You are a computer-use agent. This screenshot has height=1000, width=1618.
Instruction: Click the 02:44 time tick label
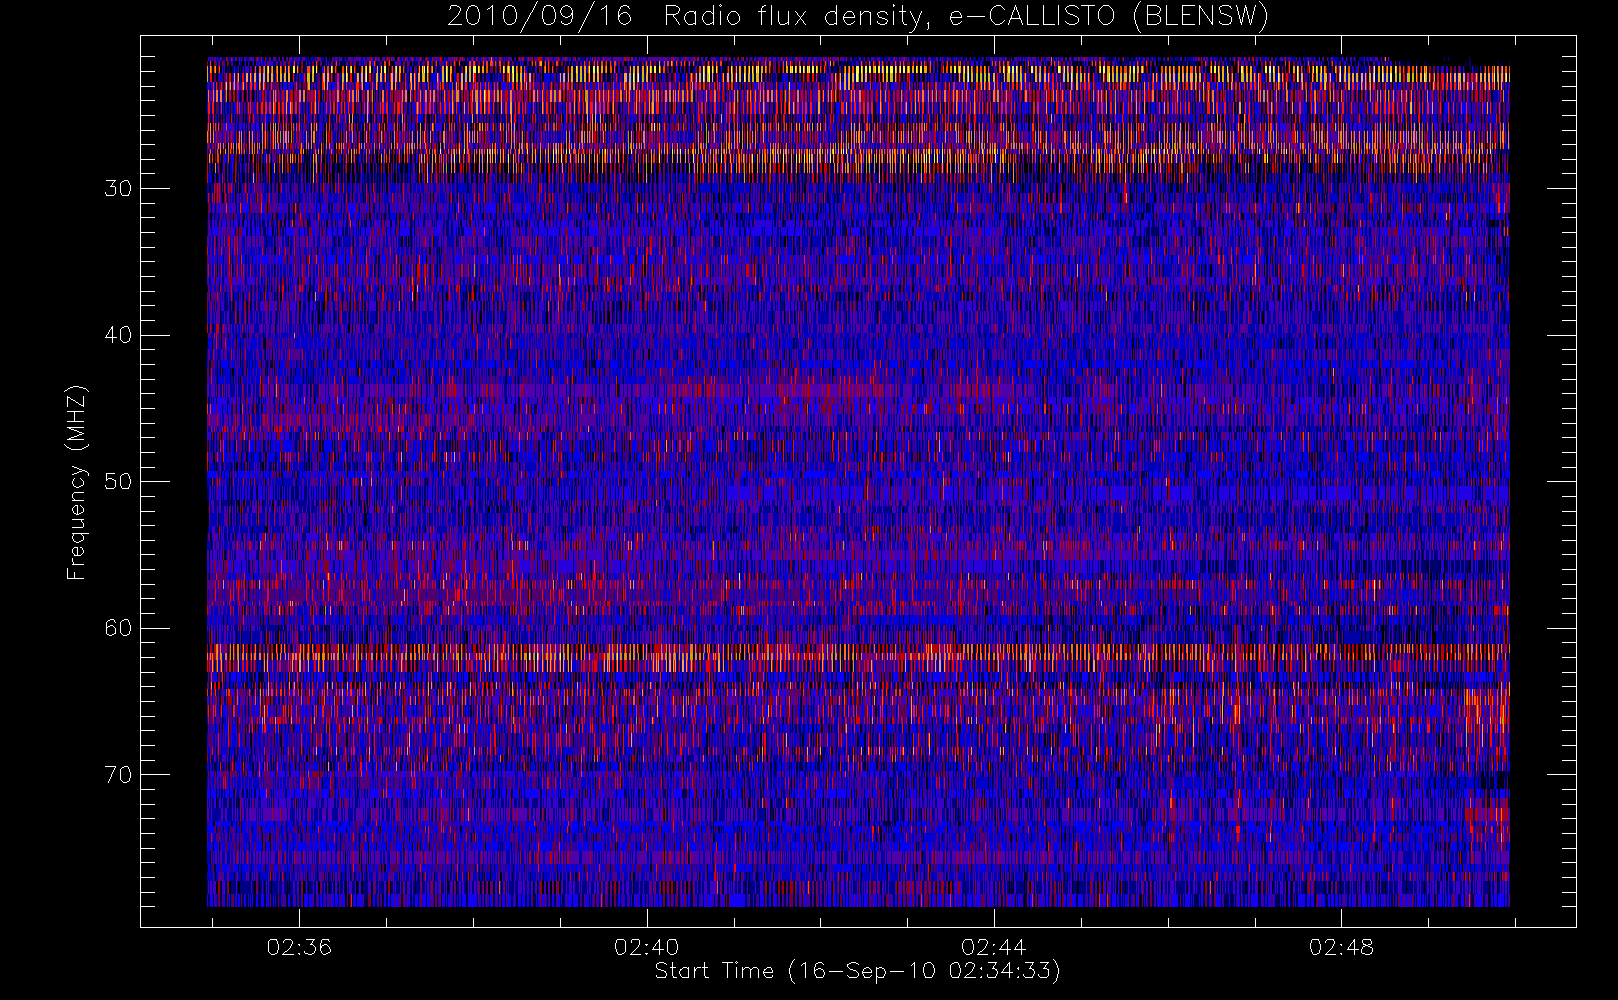993,947
